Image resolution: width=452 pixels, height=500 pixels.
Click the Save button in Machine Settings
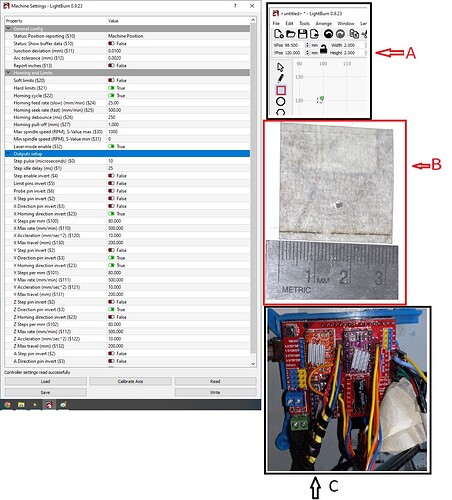pos(46,392)
